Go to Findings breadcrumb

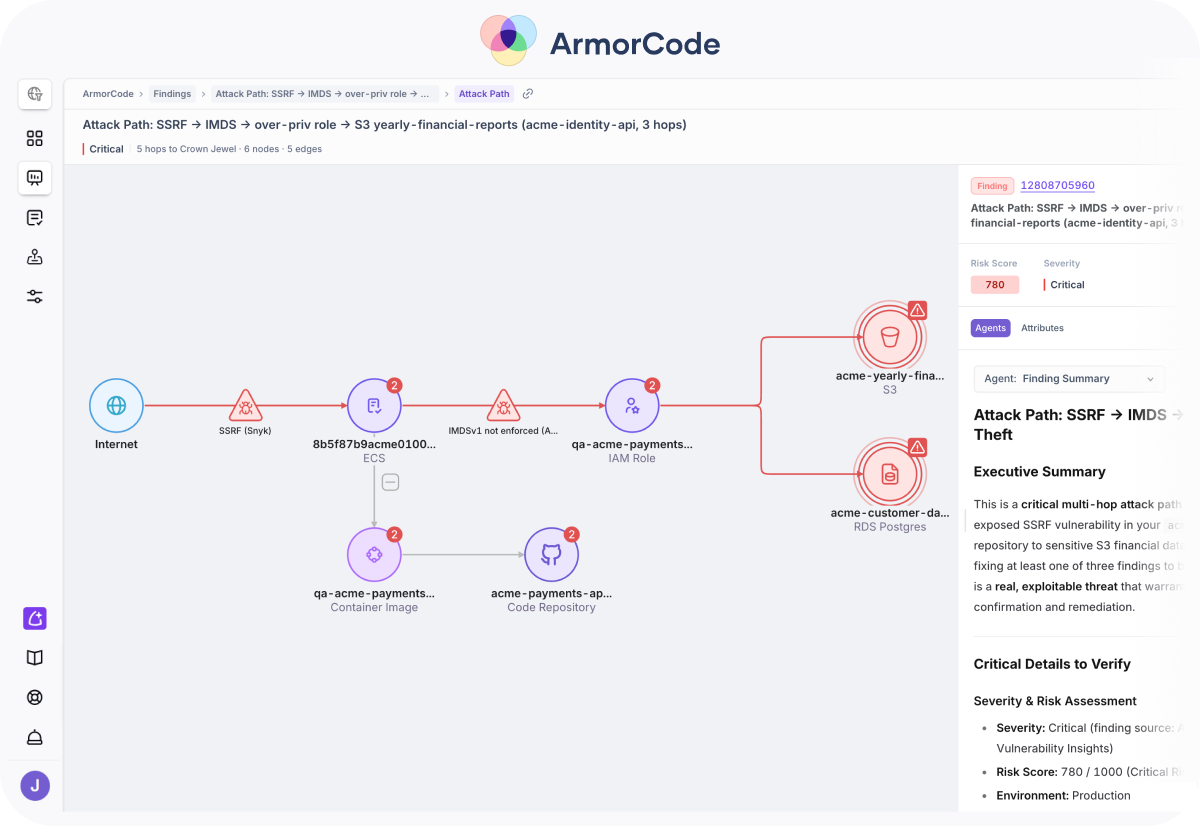point(172,94)
